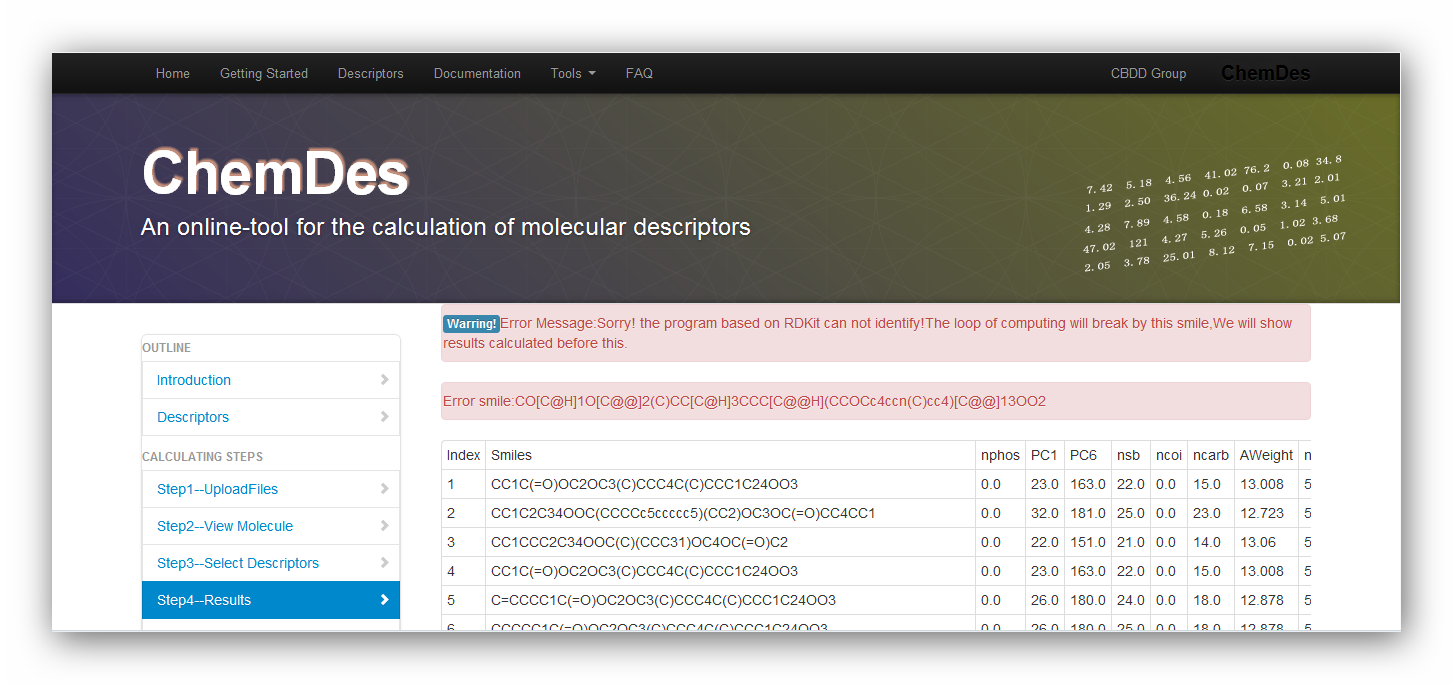
Task: Open the Documentation nav item
Action: pos(477,73)
